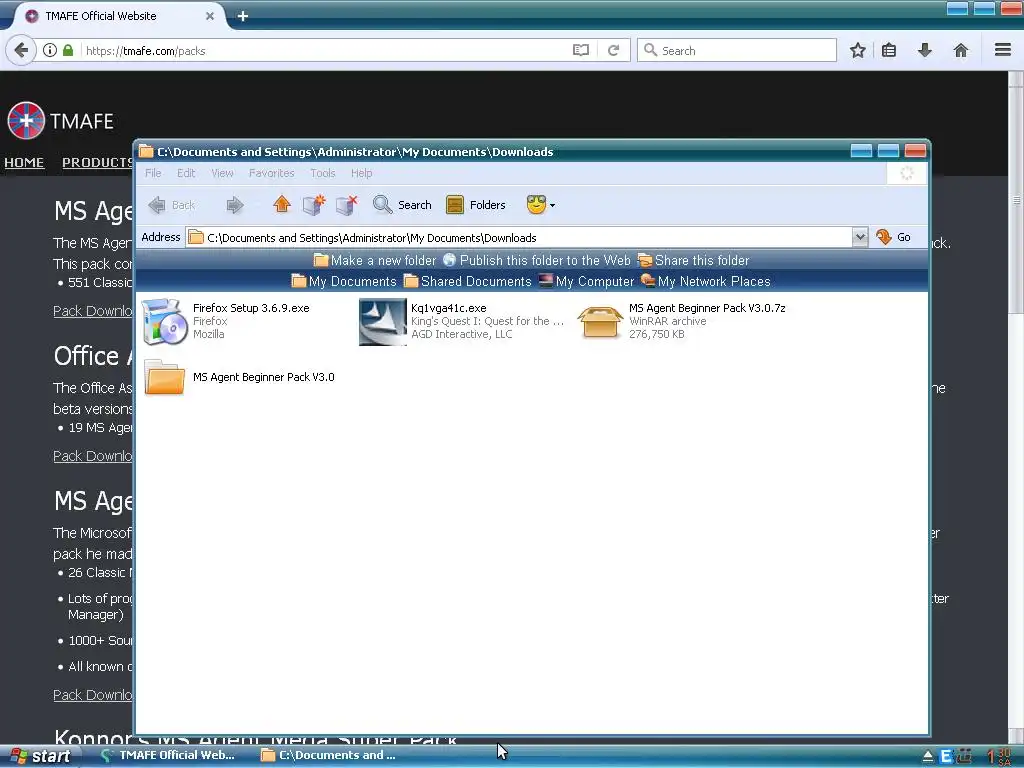This screenshot has width=1024, height=768.
Task: Click the bottom Pack Download link
Action: 93,695
